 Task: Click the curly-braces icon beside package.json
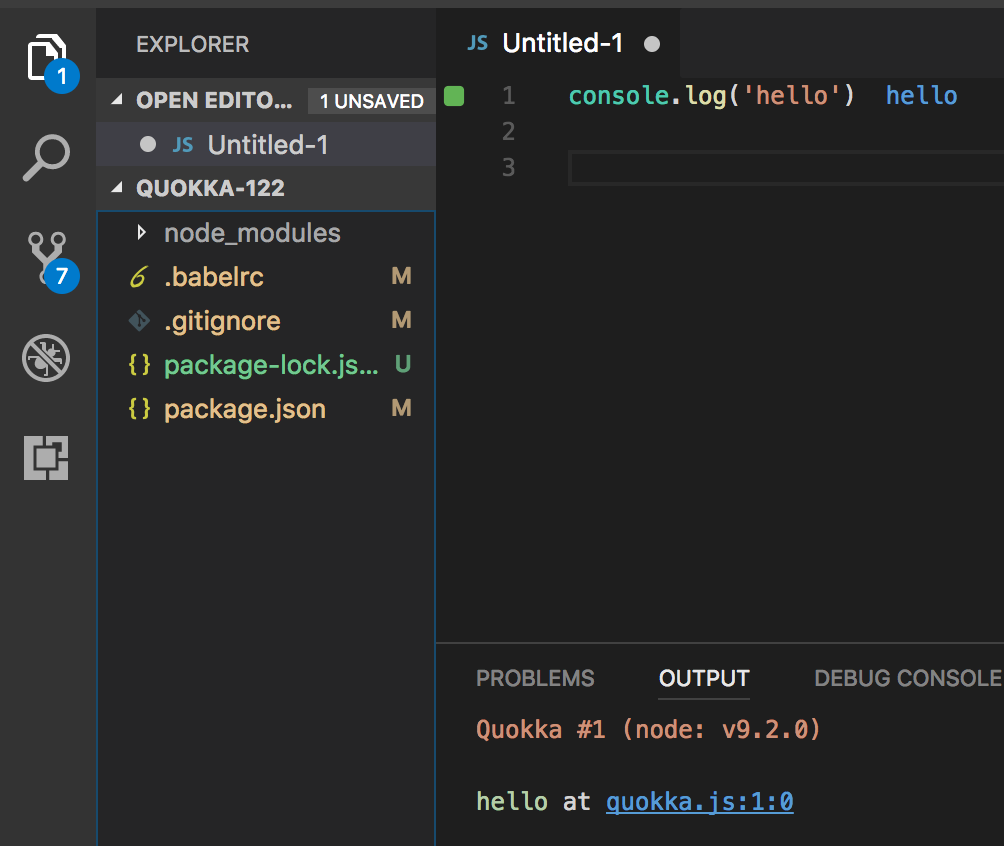pyautogui.click(x=140, y=408)
